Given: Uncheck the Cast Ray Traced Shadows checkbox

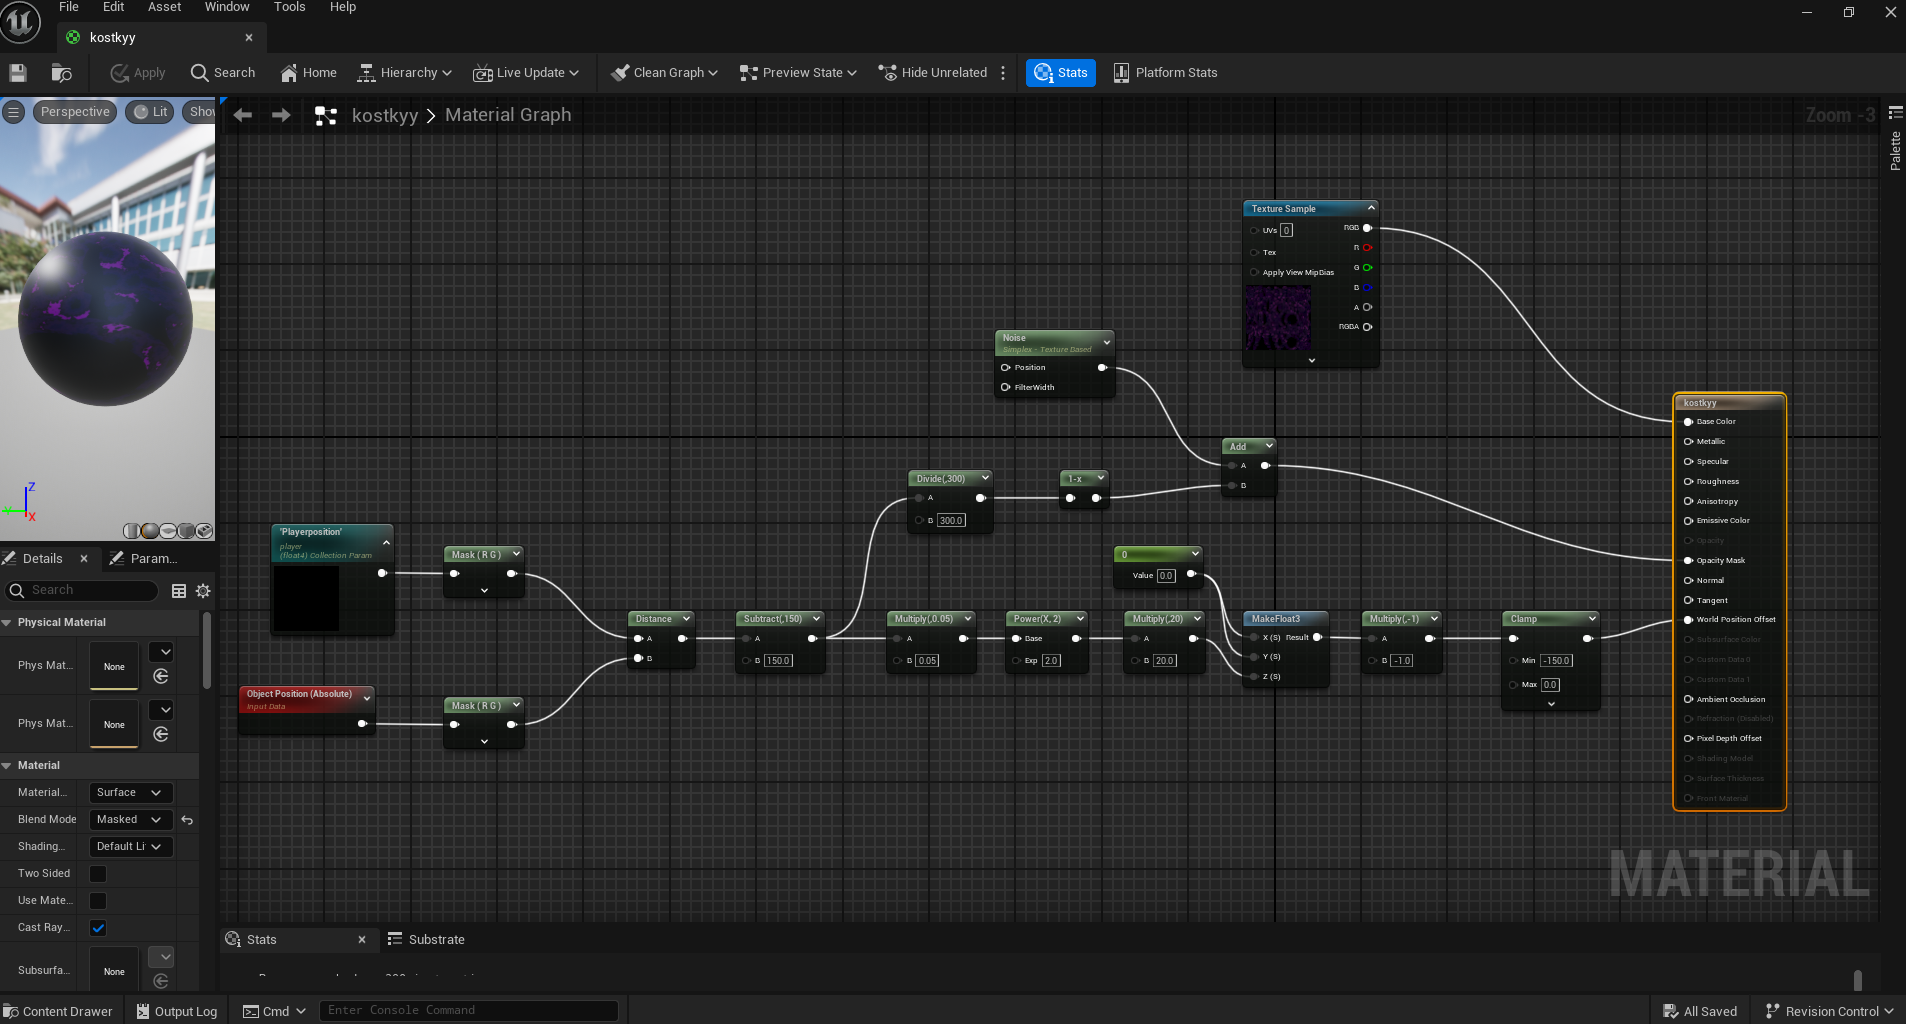Looking at the screenshot, I should (98, 928).
